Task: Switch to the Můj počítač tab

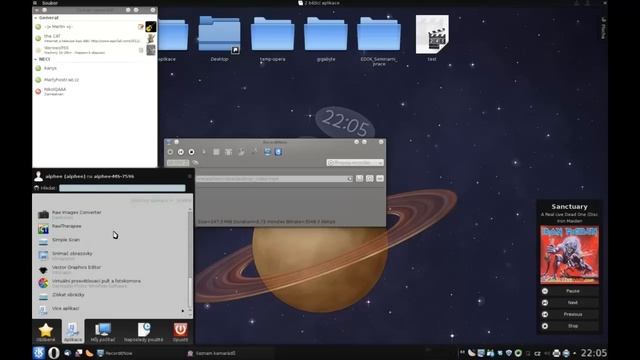Action: click(102, 332)
